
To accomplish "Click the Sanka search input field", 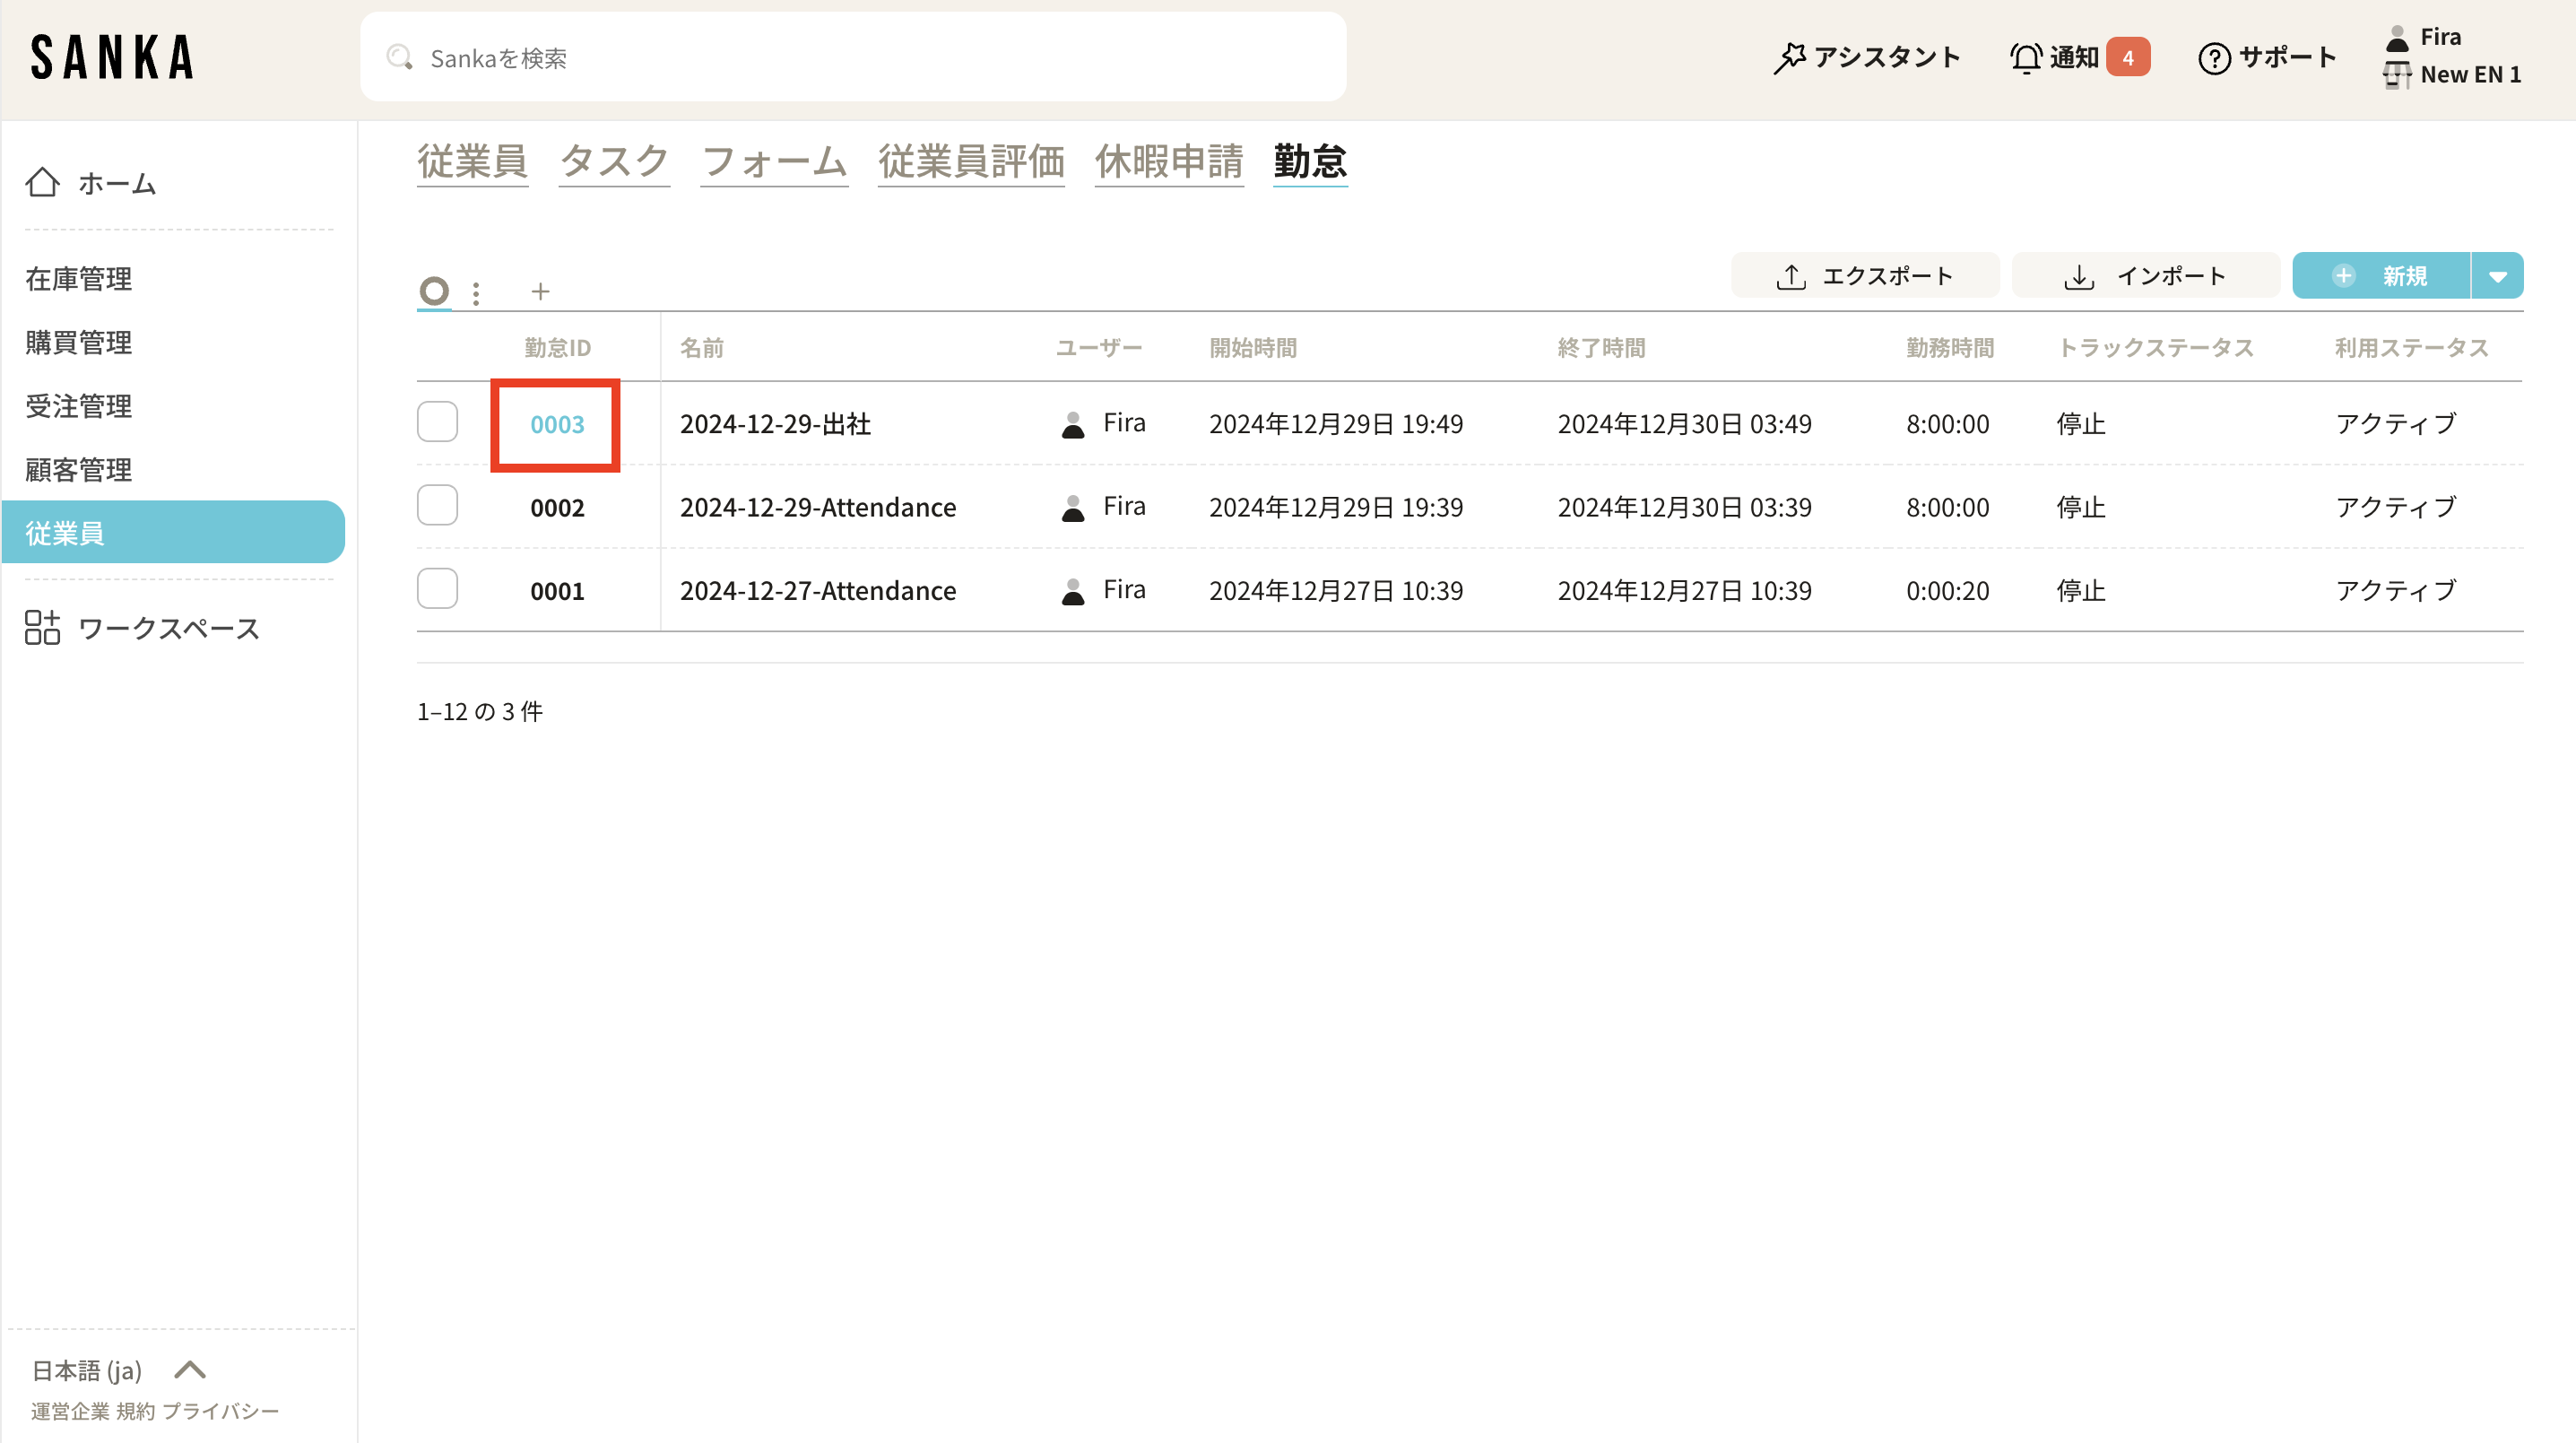I will tap(852, 58).
